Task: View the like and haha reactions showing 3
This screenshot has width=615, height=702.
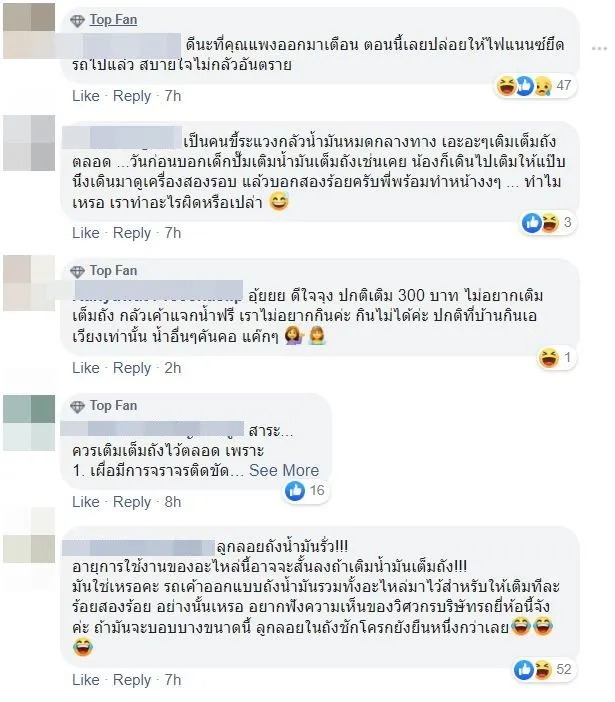Action: (548, 222)
